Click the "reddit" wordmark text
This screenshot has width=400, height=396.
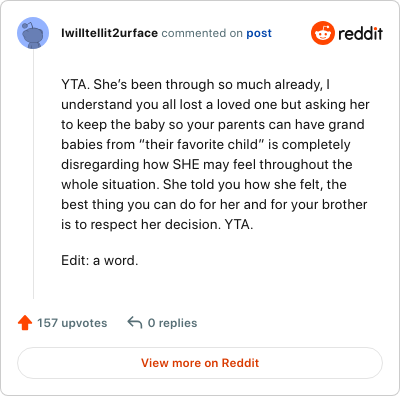(x=360, y=33)
